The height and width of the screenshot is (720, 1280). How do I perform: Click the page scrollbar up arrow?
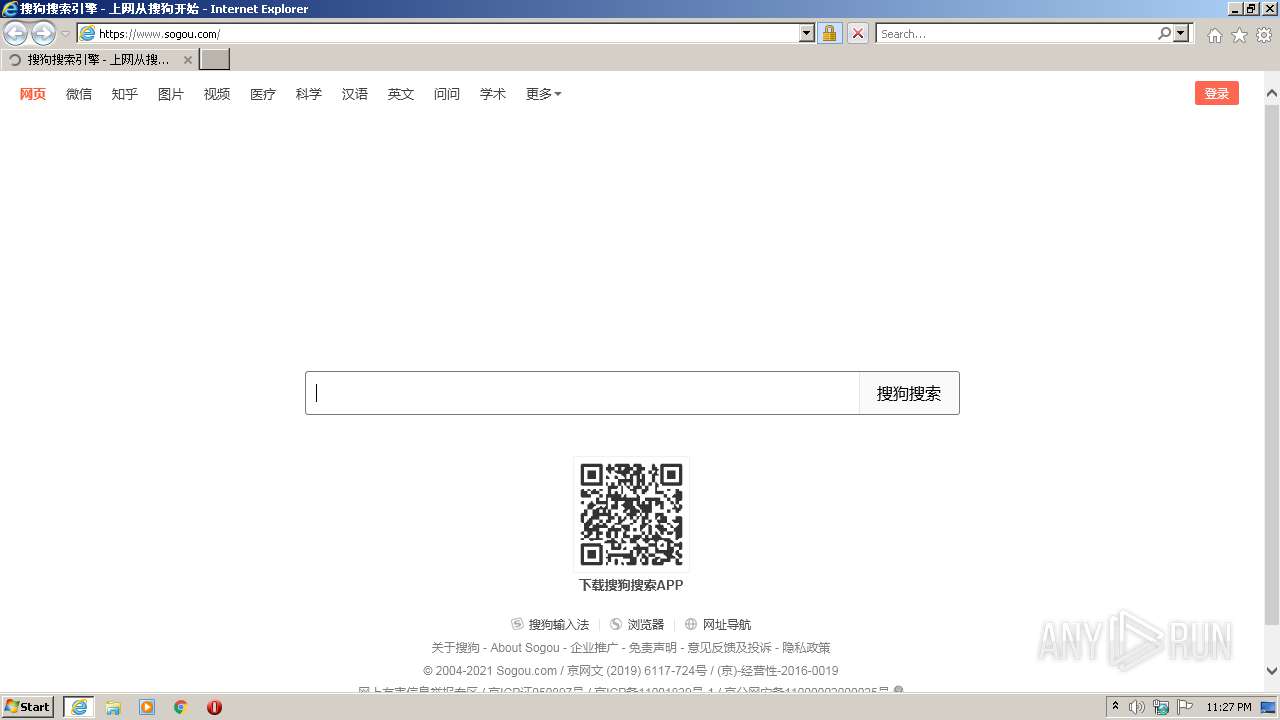coord(1272,95)
